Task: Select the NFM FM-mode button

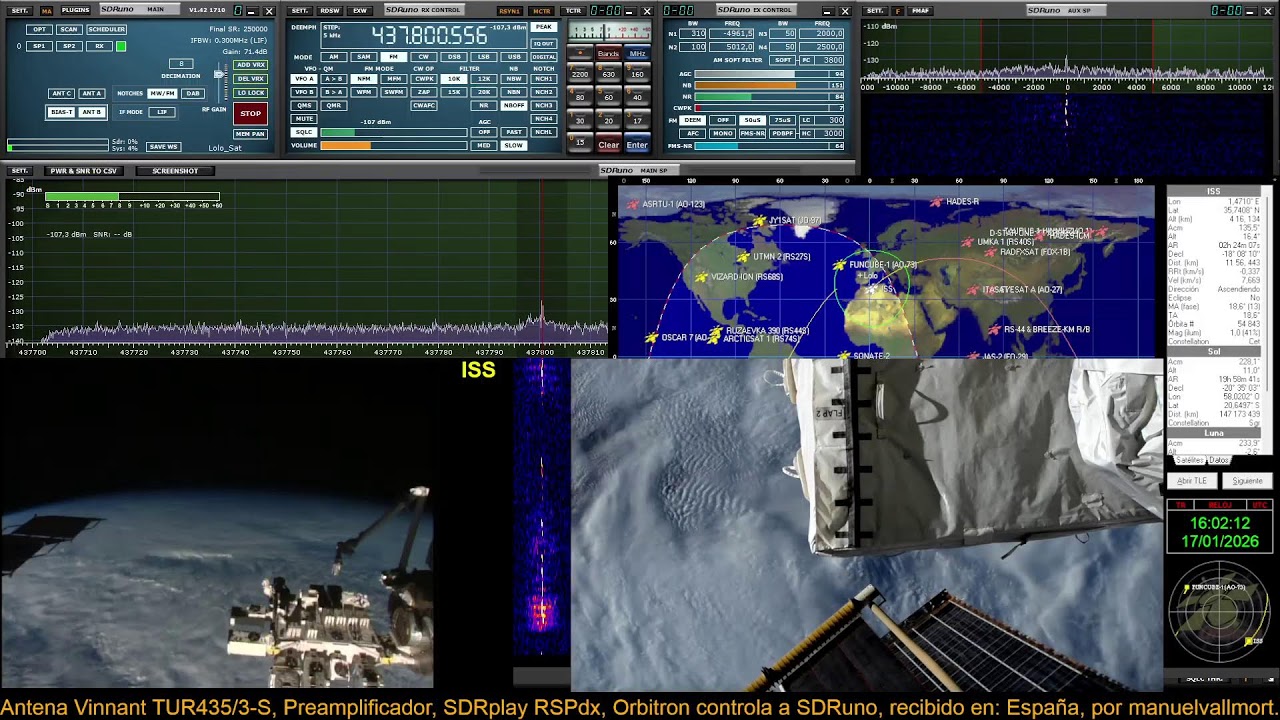Action: tap(364, 79)
